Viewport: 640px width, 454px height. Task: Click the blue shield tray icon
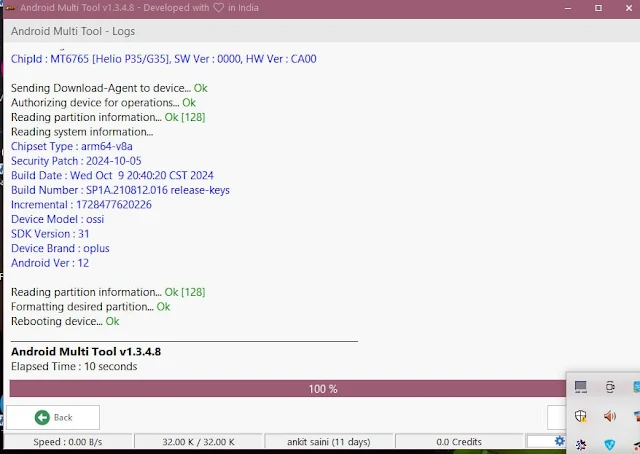pos(609,443)
